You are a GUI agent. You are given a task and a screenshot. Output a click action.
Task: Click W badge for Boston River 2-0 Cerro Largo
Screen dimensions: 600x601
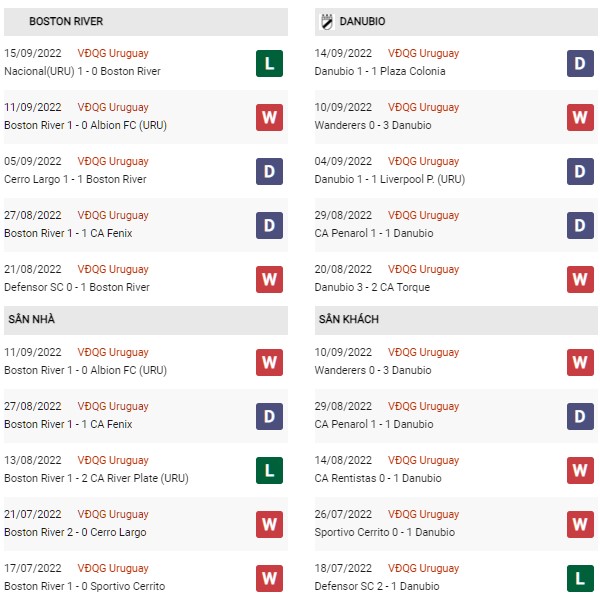(269, 524)
